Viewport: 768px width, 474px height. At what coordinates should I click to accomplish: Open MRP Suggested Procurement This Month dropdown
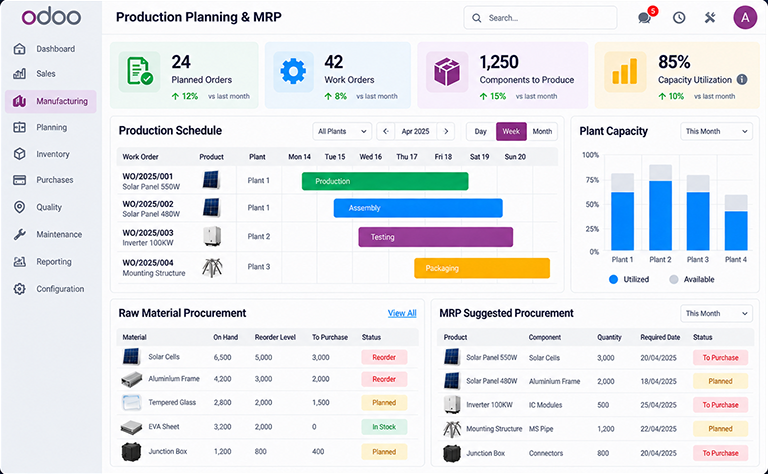716,313
